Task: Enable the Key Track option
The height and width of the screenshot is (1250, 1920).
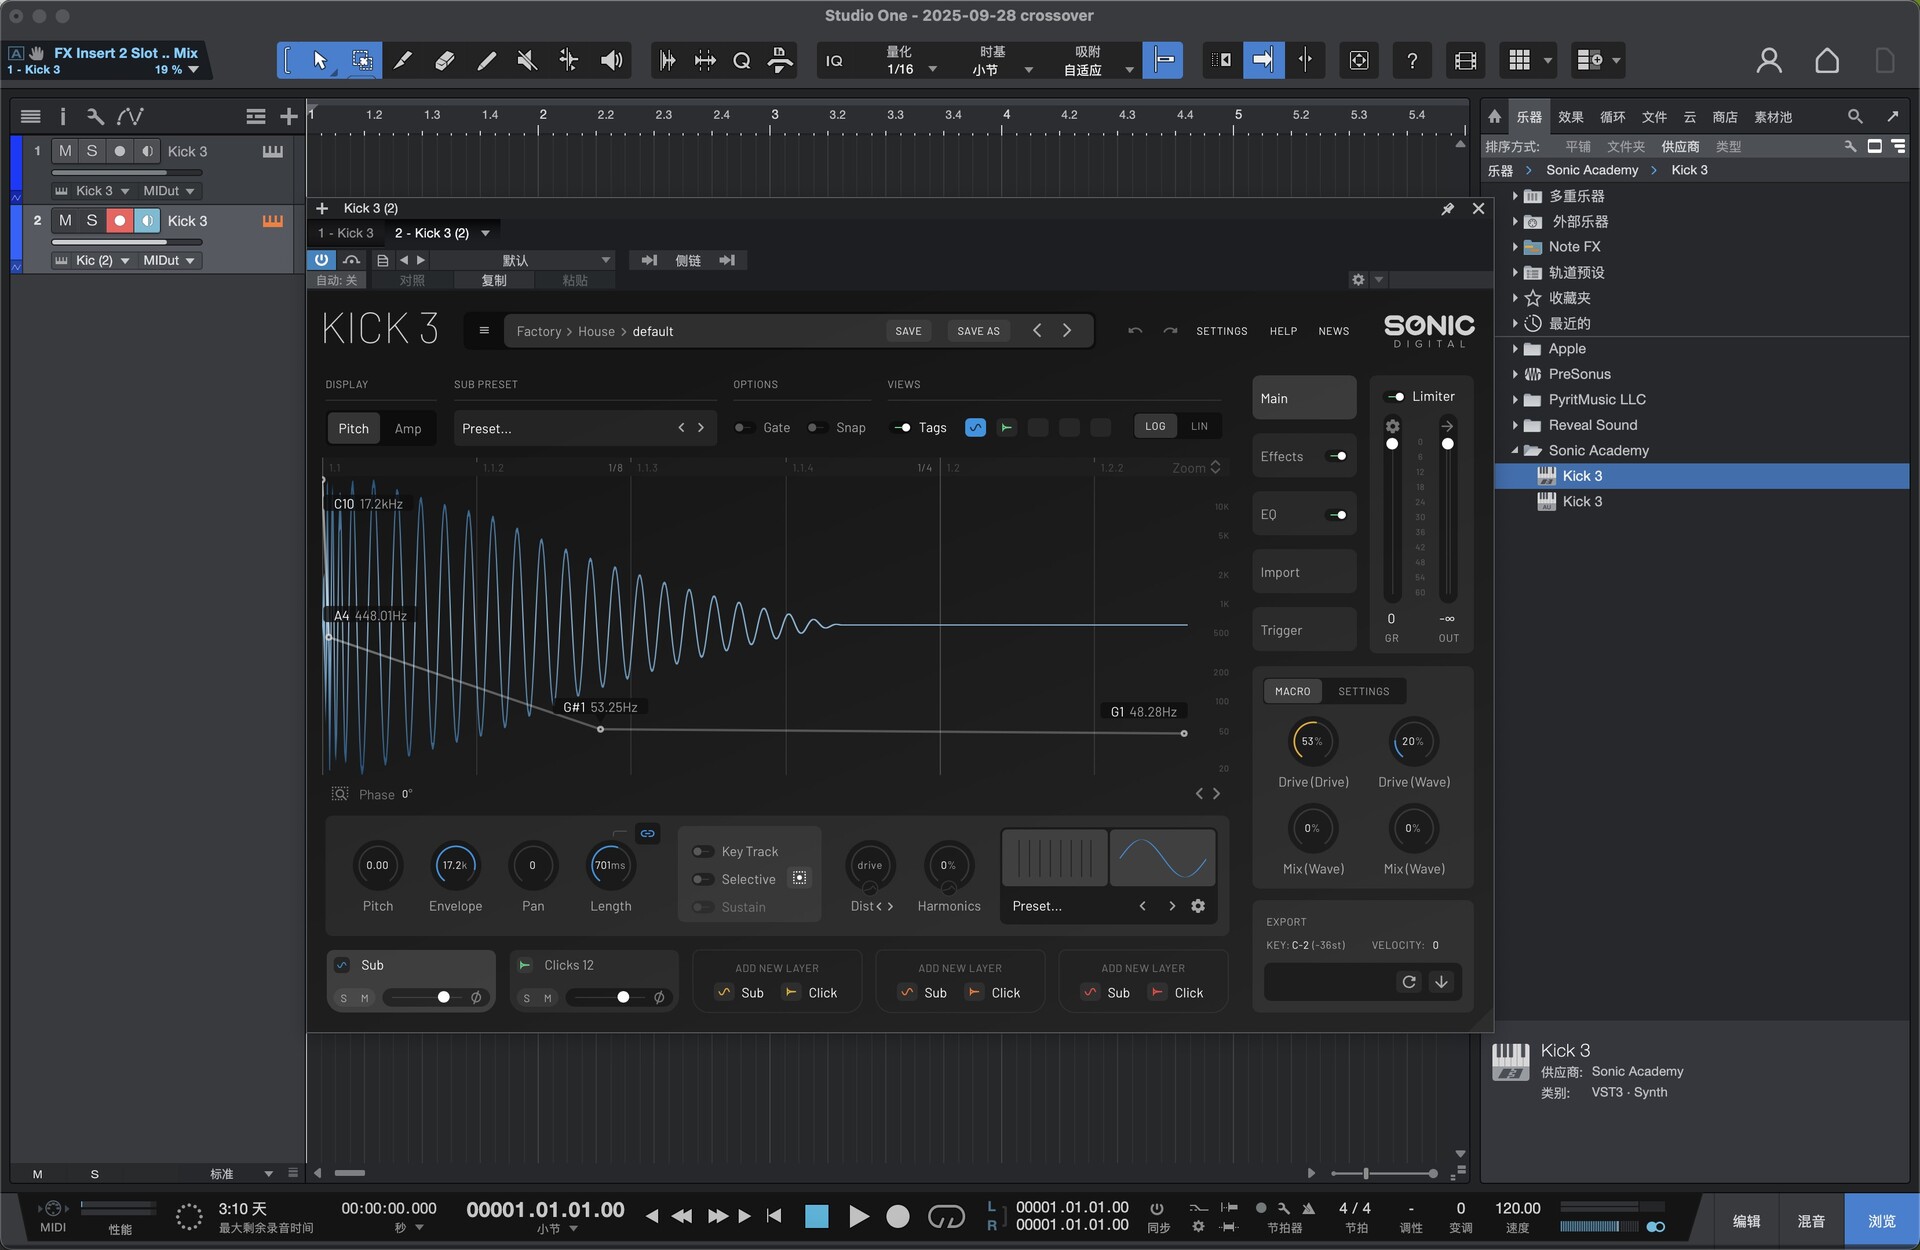Action: (x=704, y=852)
